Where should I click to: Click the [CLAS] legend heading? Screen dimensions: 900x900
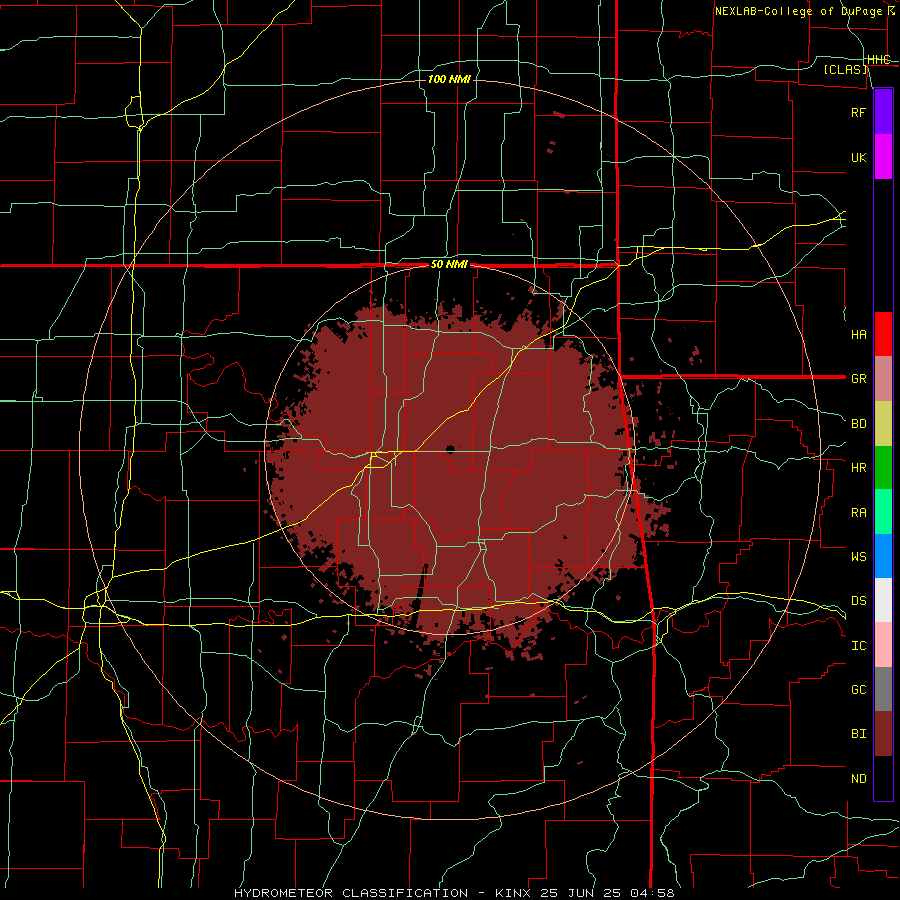click(845, 69)
